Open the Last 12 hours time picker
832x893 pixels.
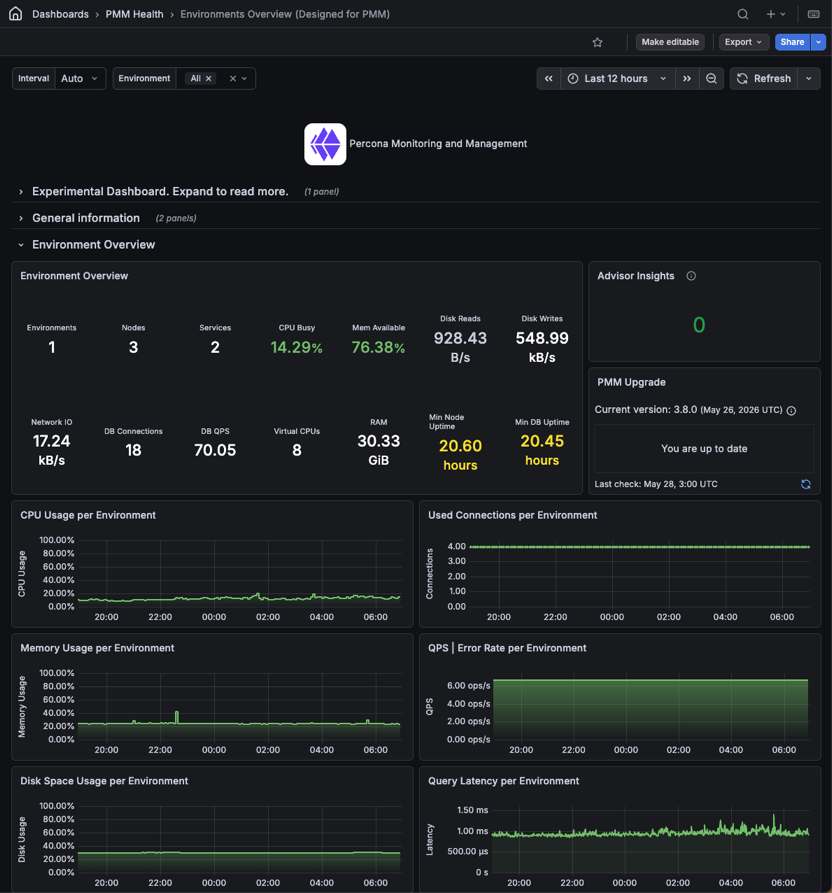coord(618,79)
